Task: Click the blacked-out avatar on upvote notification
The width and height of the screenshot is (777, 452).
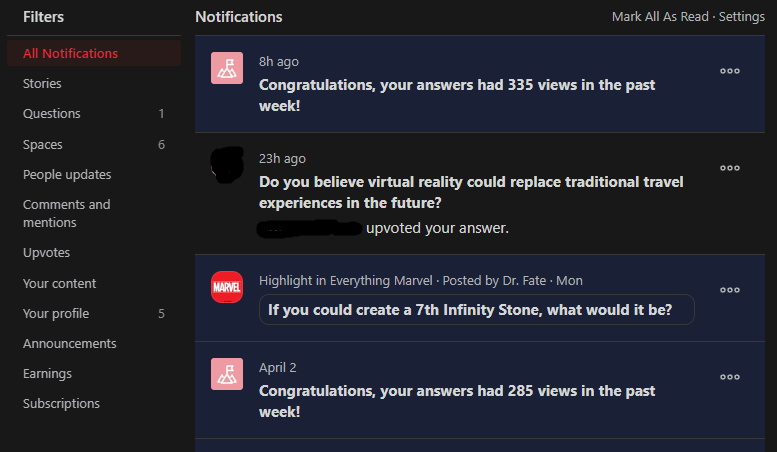Action: click(x=227, y=164)
